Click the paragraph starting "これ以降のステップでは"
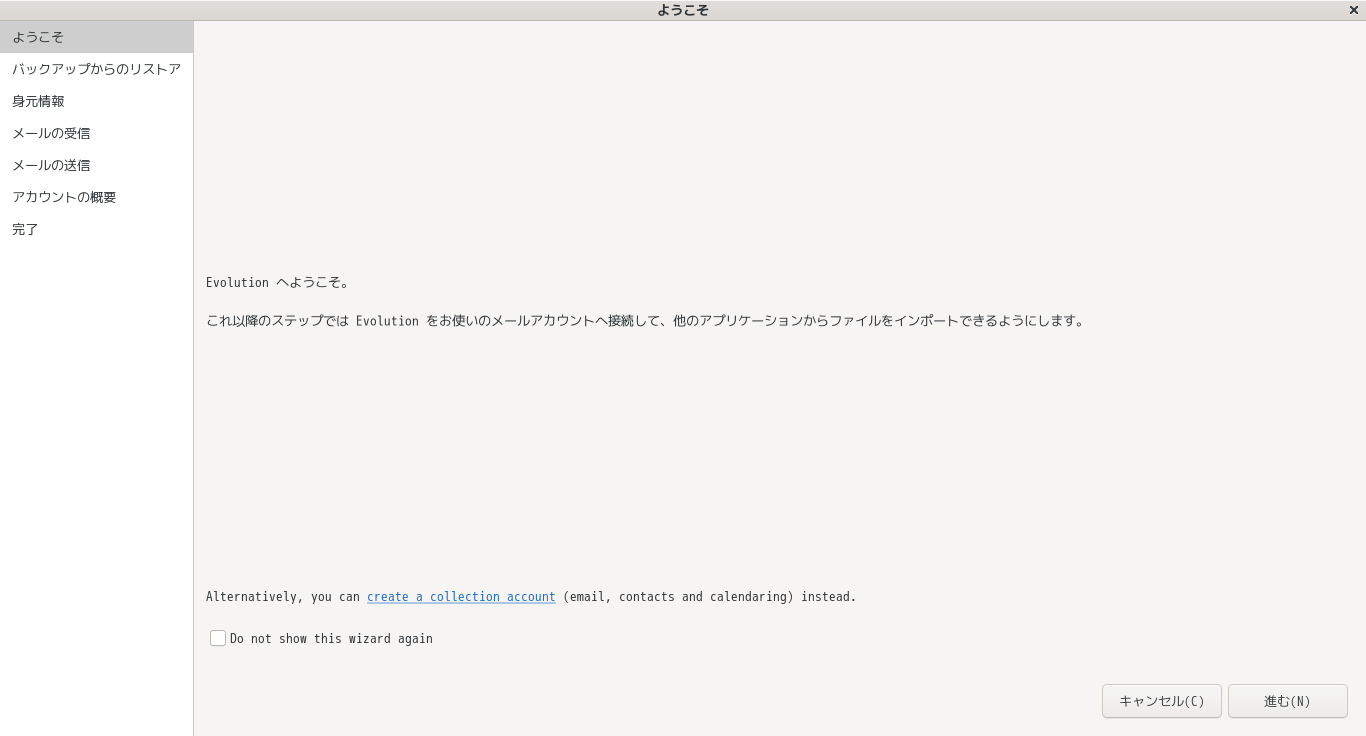Screen dimensions: 1366x736 pos(645,321)
